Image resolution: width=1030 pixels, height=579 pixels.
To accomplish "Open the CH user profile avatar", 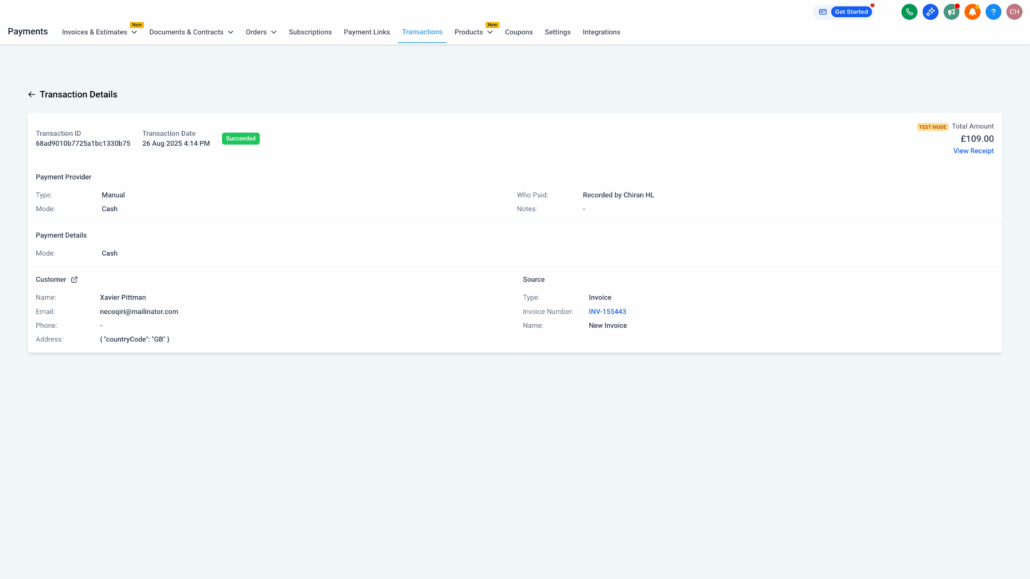I will [1014, 12].
